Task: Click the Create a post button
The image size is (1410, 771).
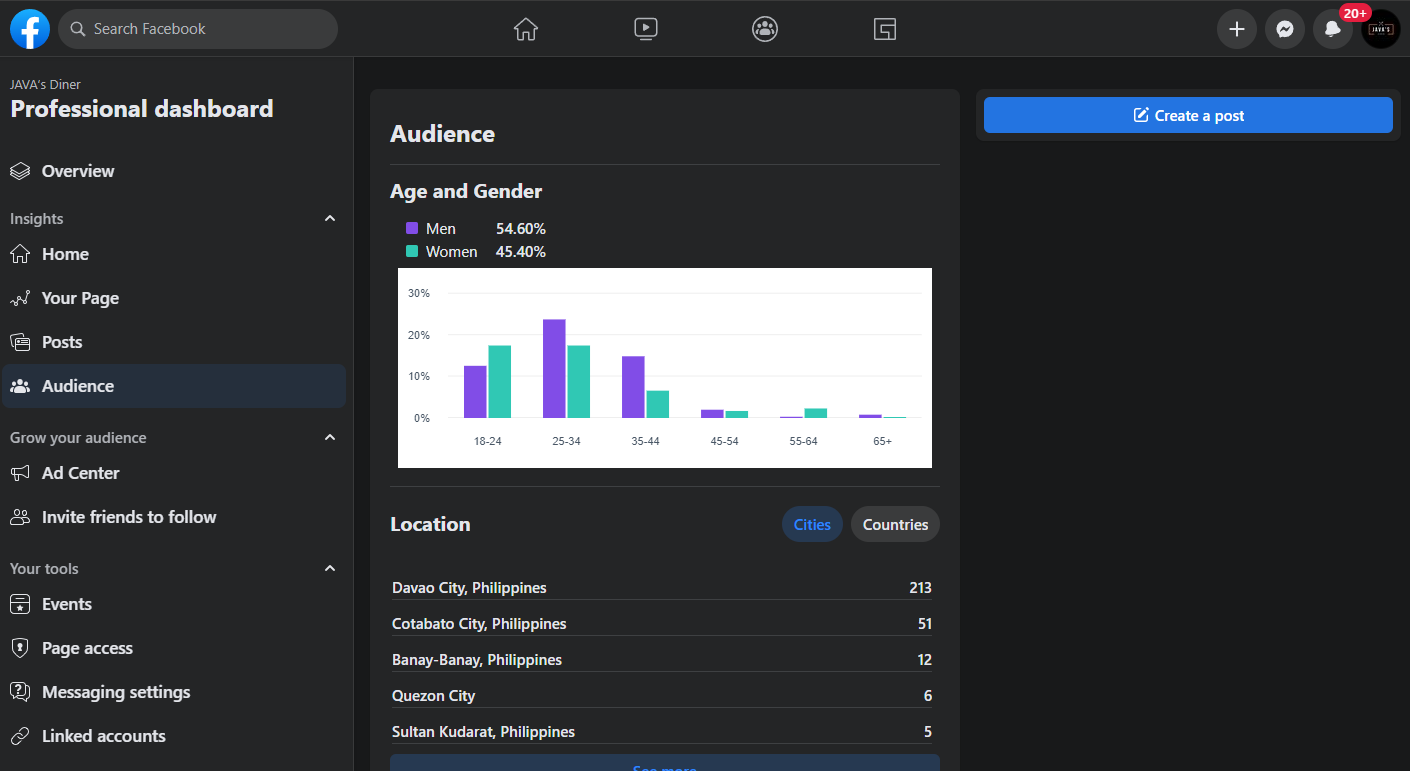Action: tap(1188, 115)
